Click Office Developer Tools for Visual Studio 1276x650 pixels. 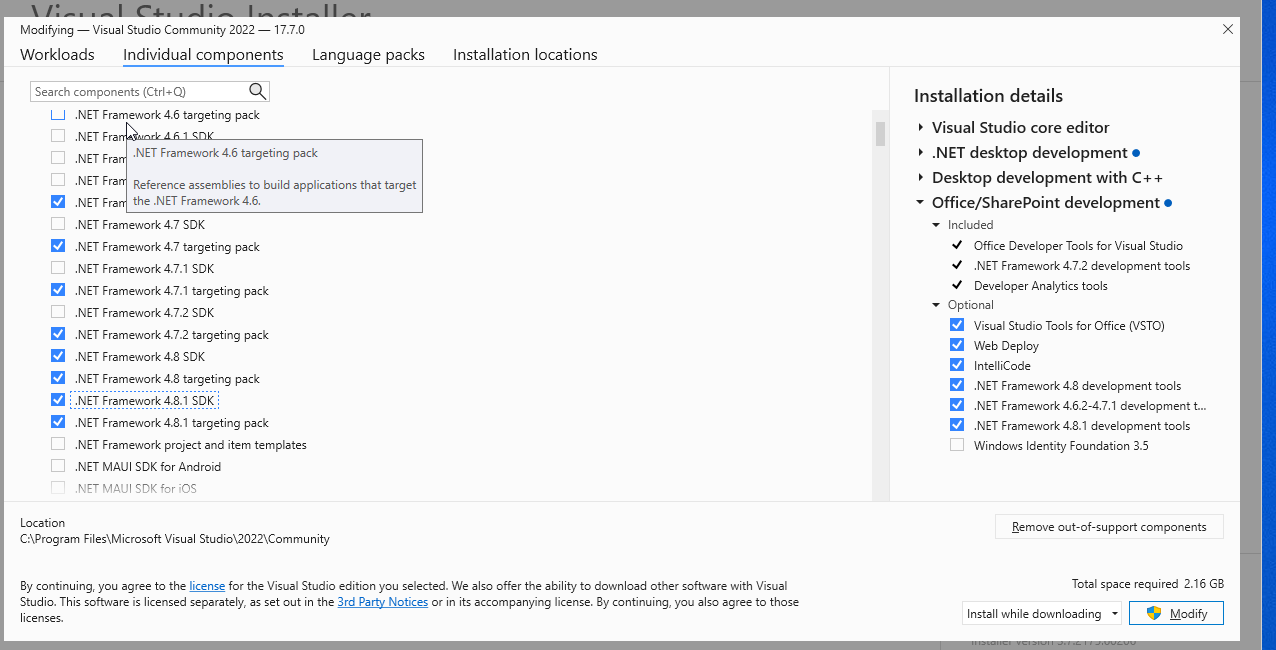(x=1078, y=245)
